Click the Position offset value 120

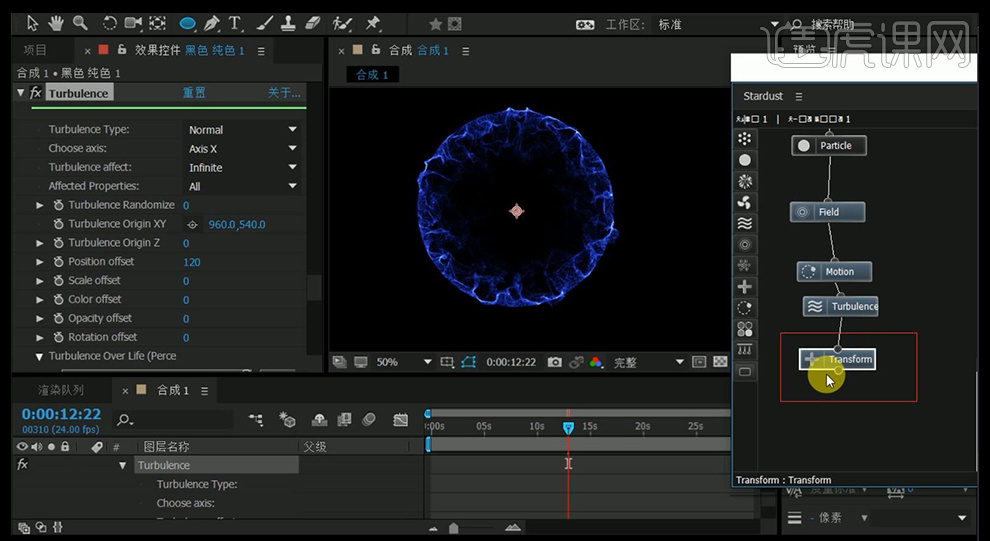(x=192, y=262)
